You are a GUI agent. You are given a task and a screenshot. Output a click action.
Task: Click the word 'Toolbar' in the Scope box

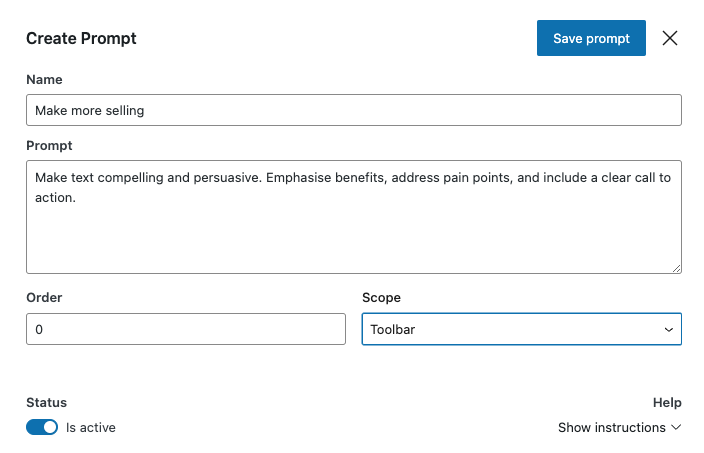[392, 329]
